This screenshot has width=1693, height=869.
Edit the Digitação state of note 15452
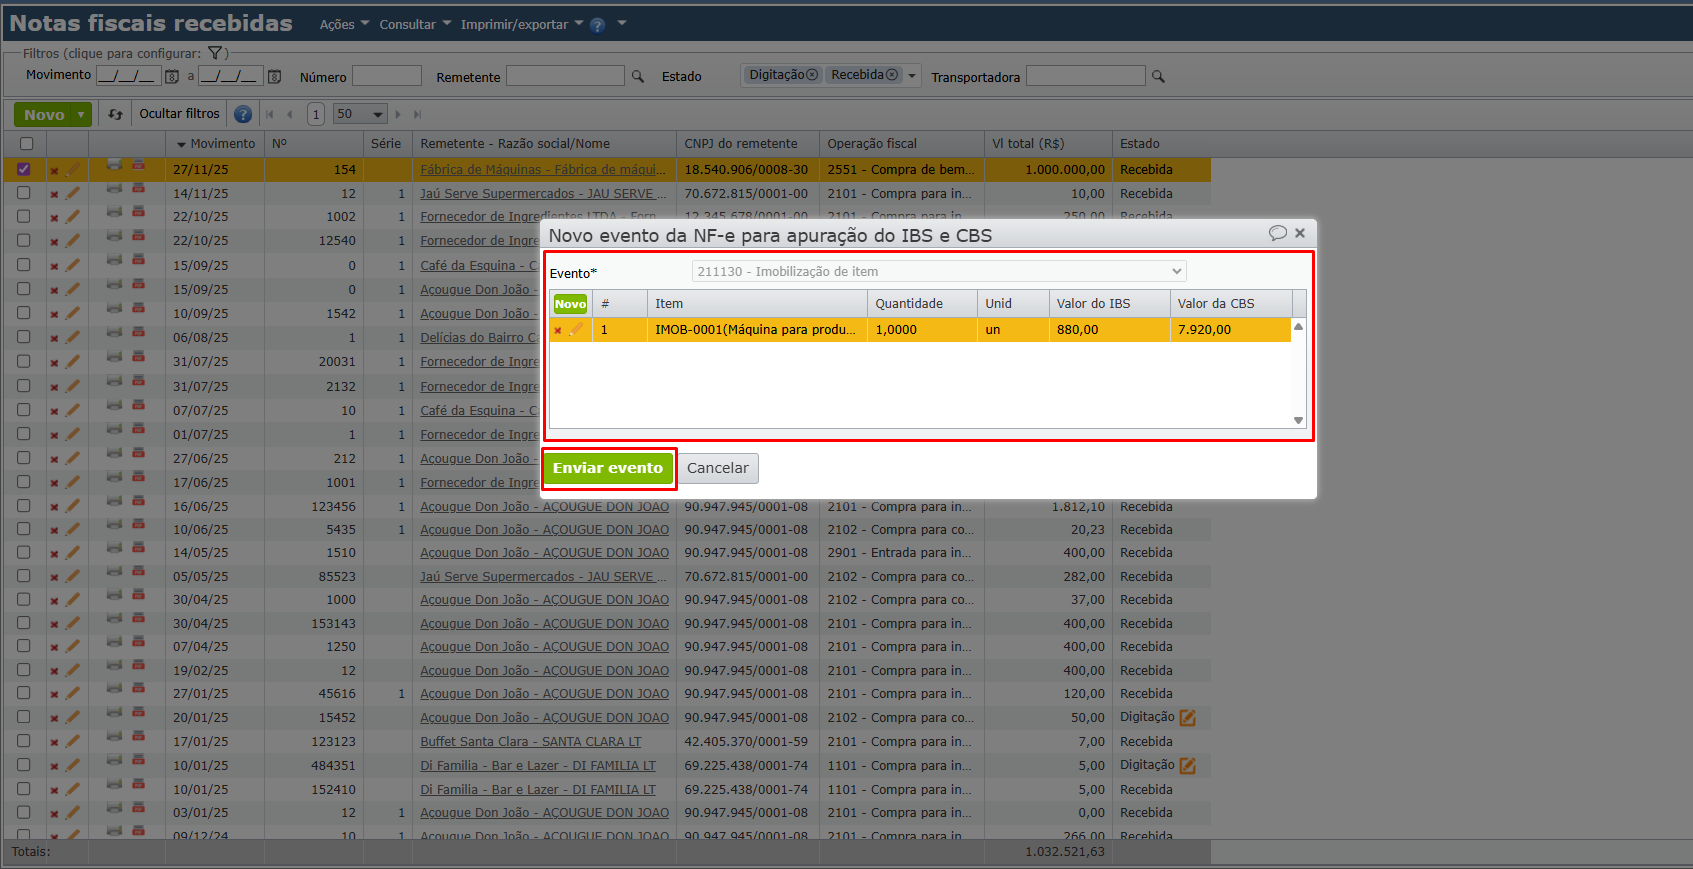coord(1188,718)
